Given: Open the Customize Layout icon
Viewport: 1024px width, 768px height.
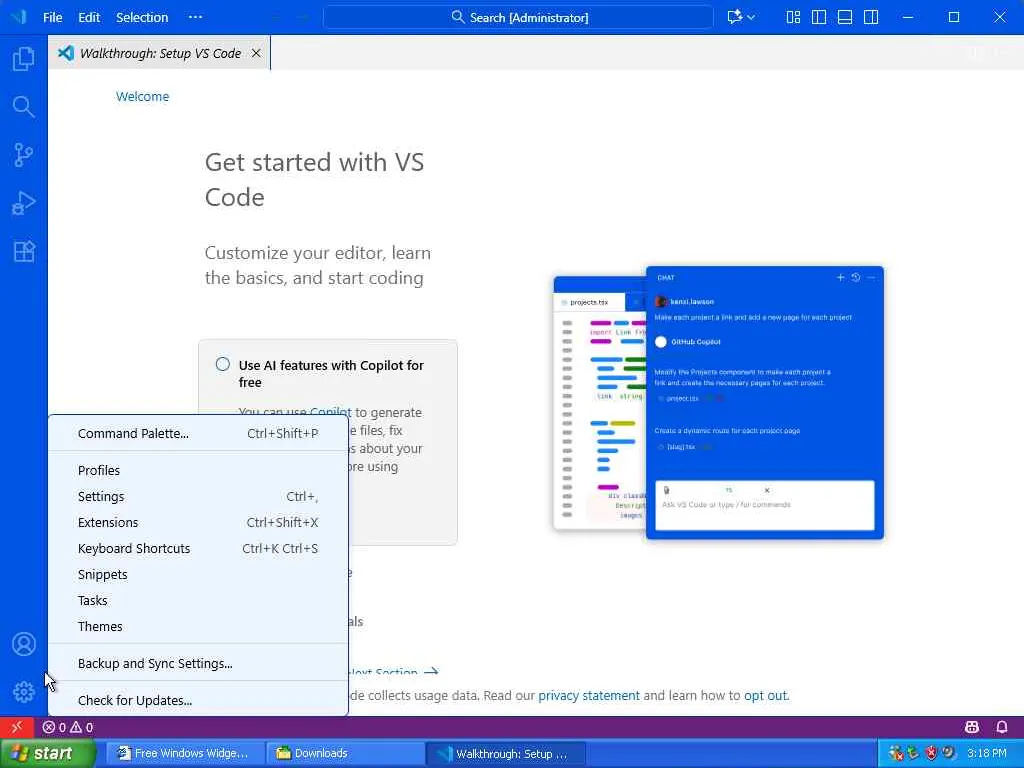Looking at the screenshot, I should coord(793,17).
